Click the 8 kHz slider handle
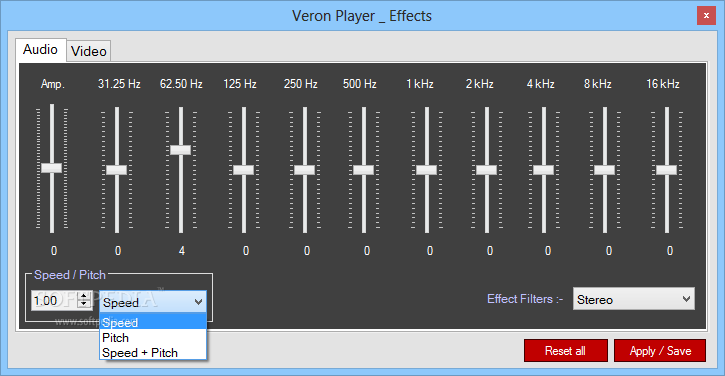 click(604, 170)
